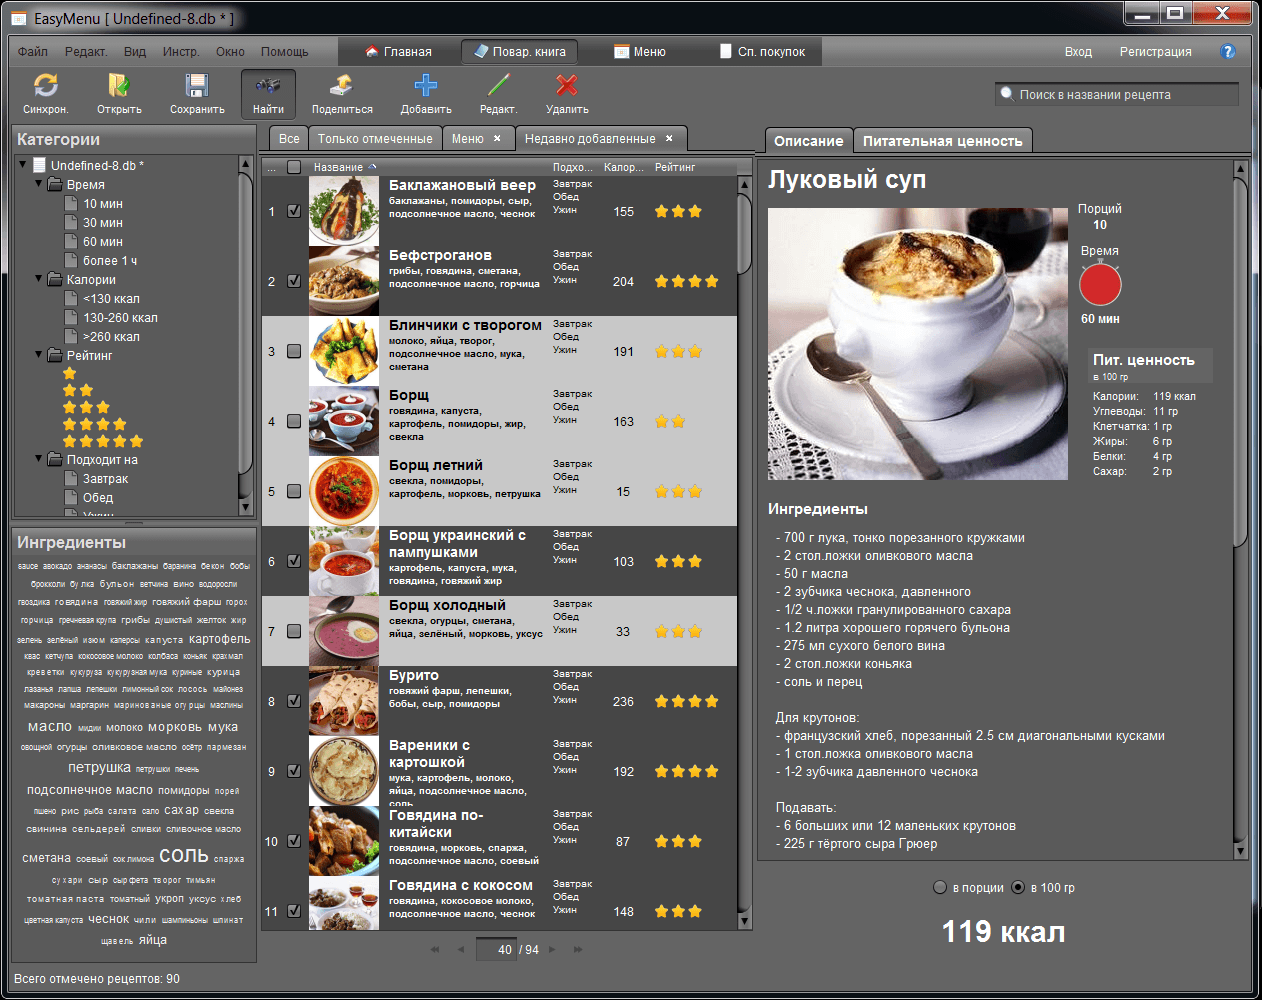Click Undefined-8.db database icon in tree
1262x1000 pixels.
coord(40,165)
